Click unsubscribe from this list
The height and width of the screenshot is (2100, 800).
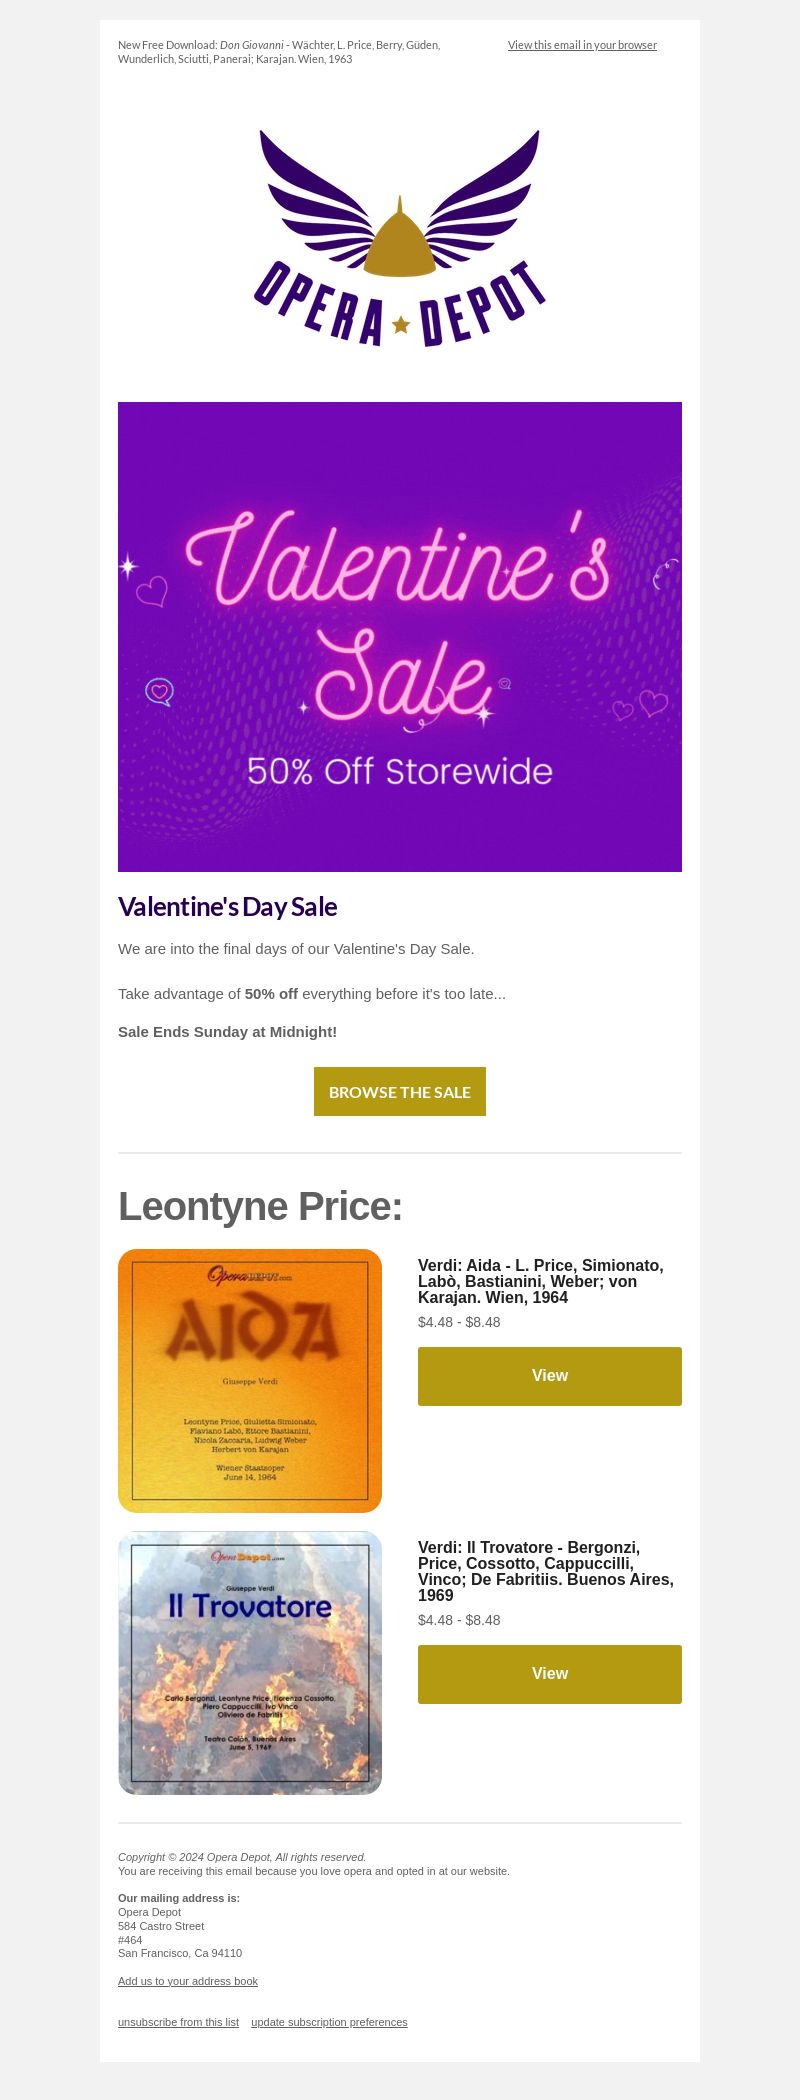(178, 2022)
